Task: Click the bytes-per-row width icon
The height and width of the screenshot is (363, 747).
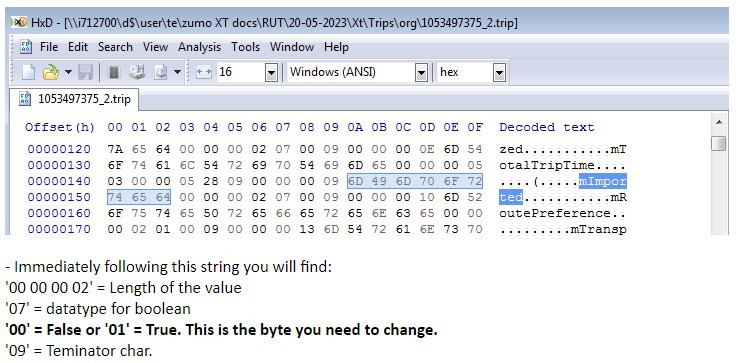Action: pyautogui.click(x=203, y=72)
